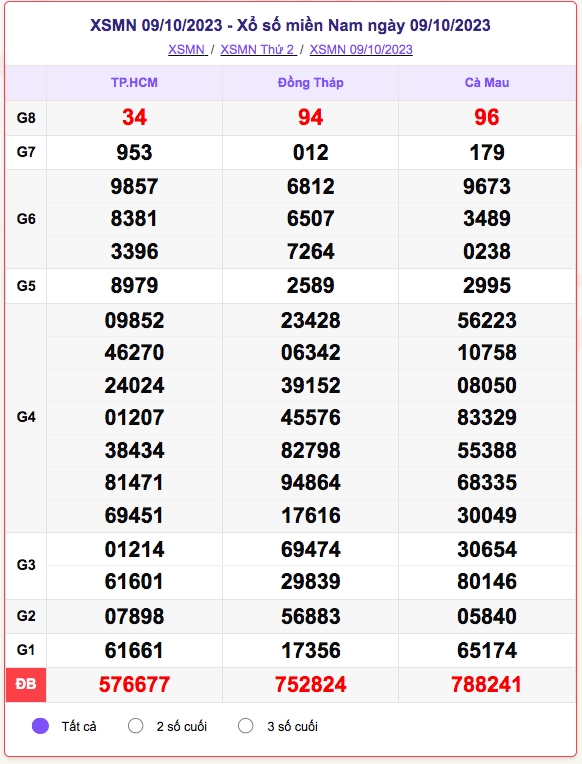The width and height of the screenshot is (582, 764).
Task: Click the G2 row label
Action: [26, 616]
